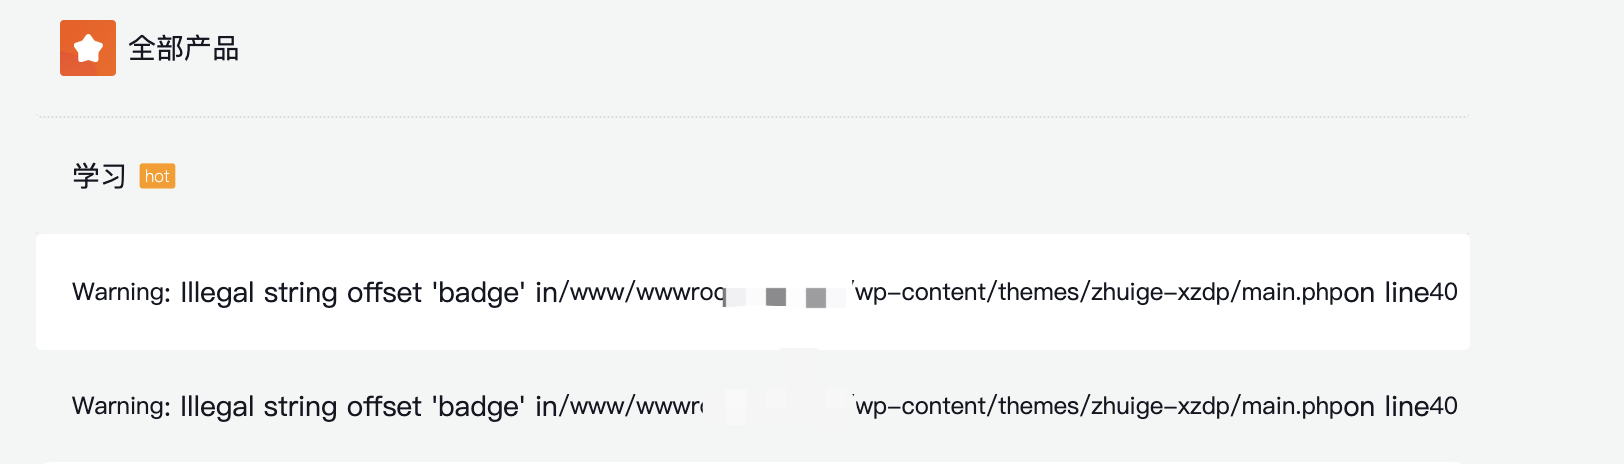The image size is (1624, 464).
Task: Click '/www/wwwroot' path in first warning
Action: pyautogui.click(x=643, y=292)
